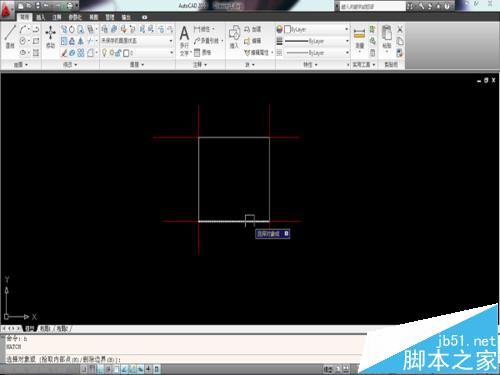Click the Edit block (编辑) tool
The height and width of the screenshot is (375, 500).
click(253, 41)
